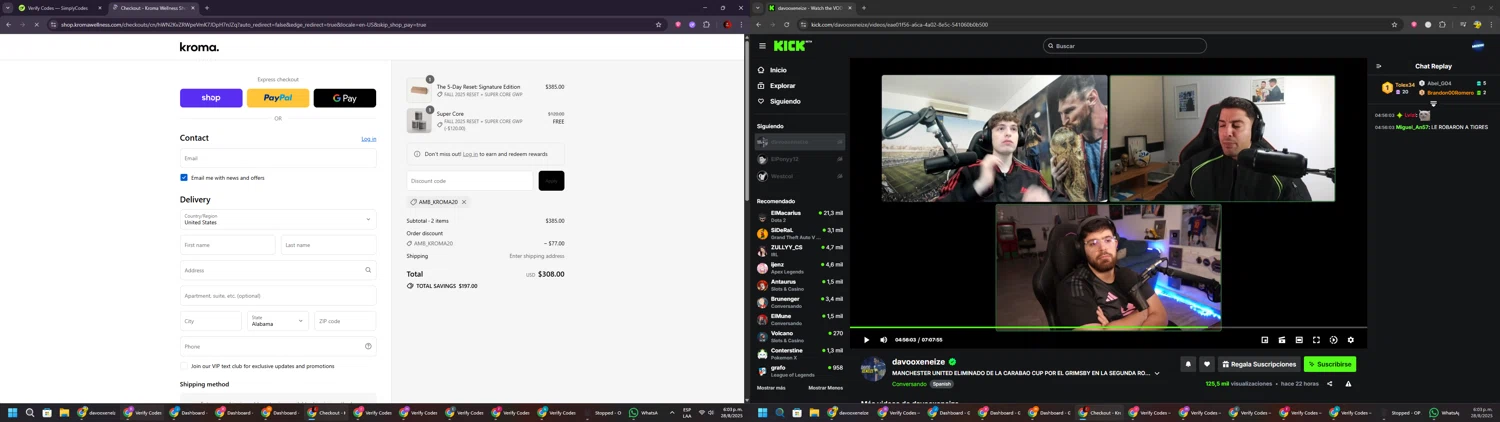
Task: Switch to Verify Codes SimplyCodes tab
Action: pos(58,8)
